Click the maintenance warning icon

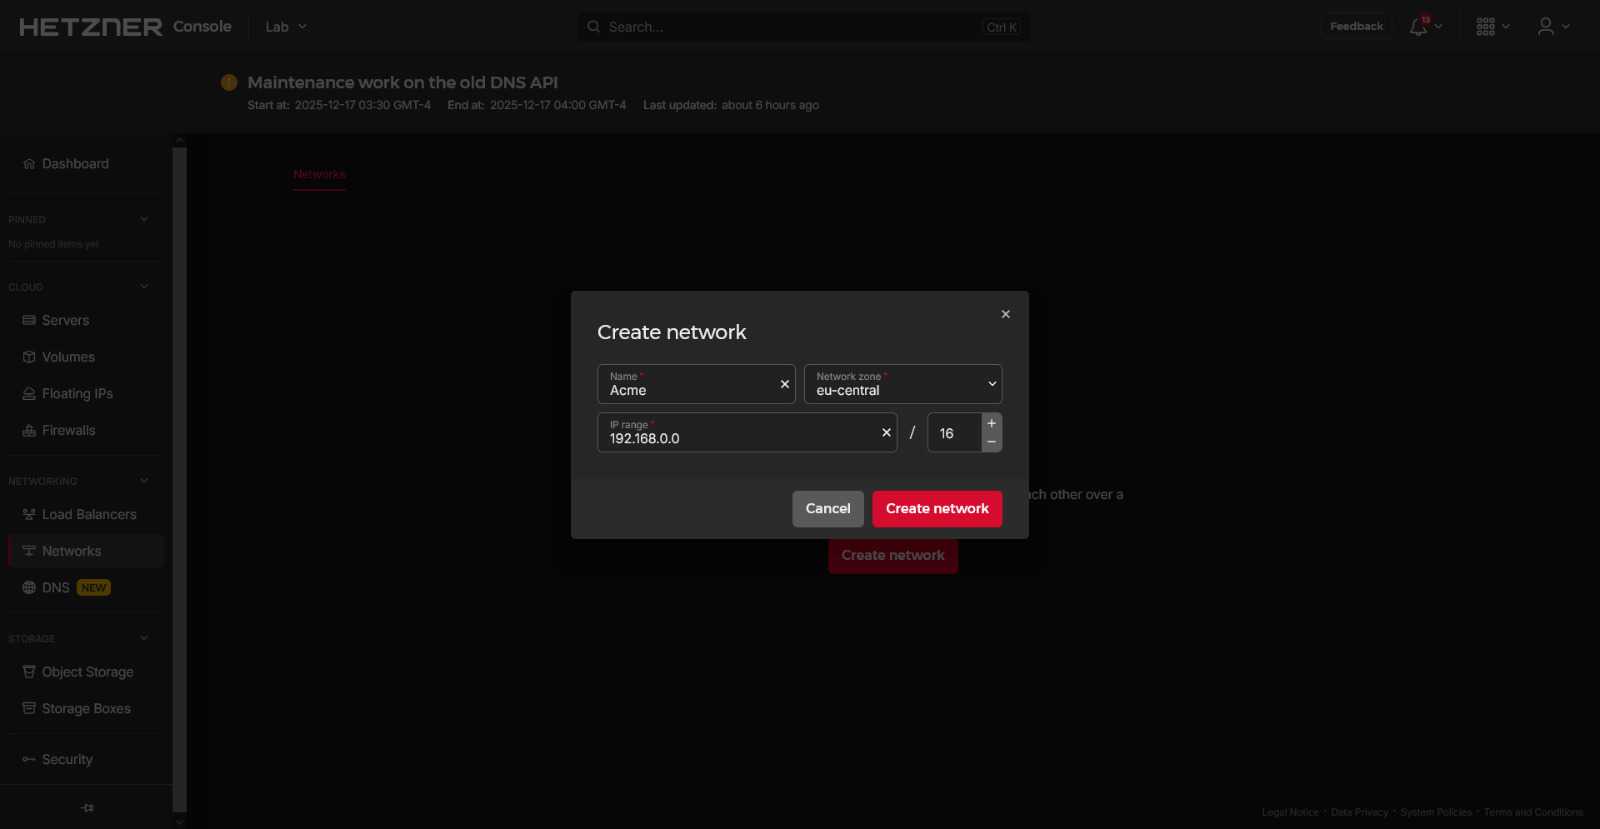click(x=229, y=83)
